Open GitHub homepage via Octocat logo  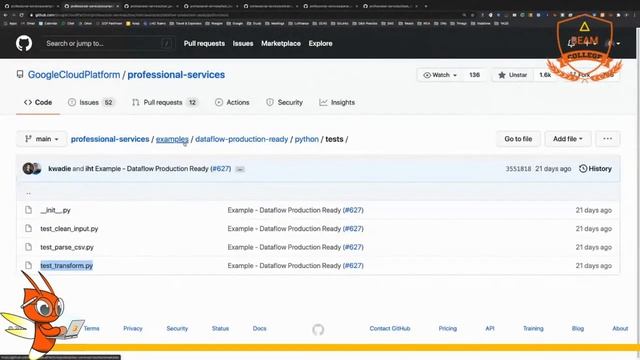coord(24,43)
